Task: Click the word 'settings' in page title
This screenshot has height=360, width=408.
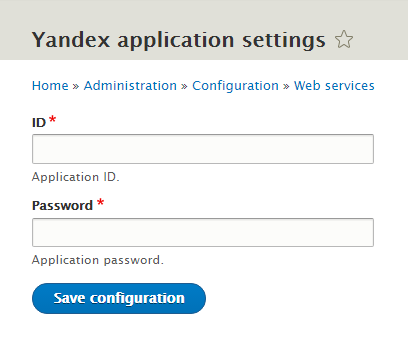Action: (284, 41)
